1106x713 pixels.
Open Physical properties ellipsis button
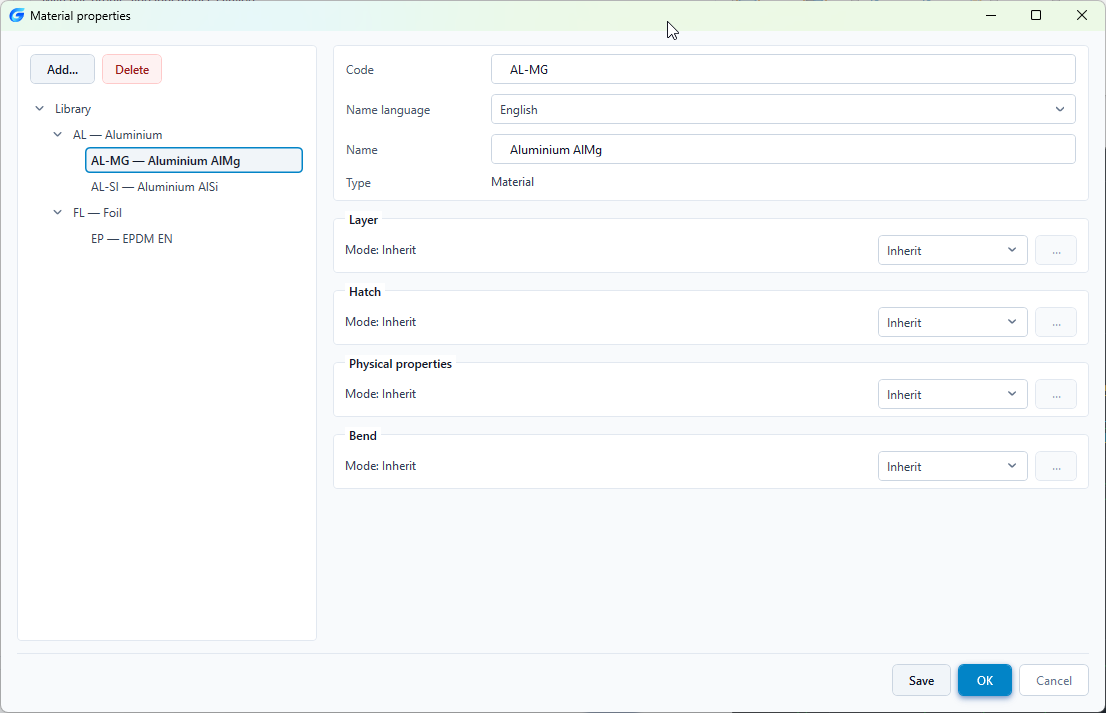(1056, 394)
